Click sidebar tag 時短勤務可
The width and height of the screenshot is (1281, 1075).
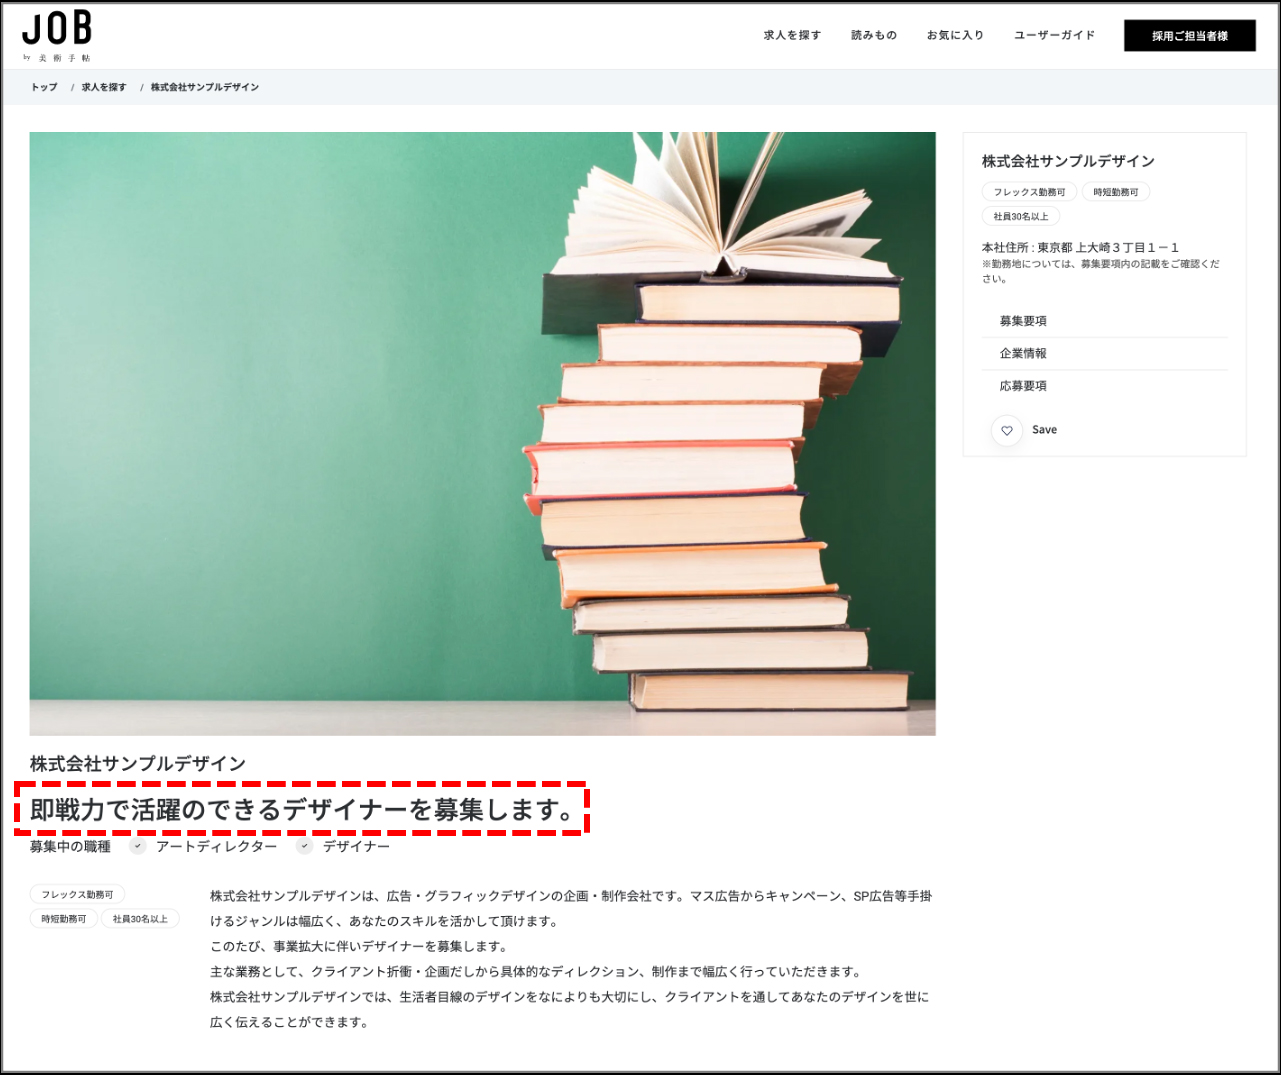[1115, 192]
